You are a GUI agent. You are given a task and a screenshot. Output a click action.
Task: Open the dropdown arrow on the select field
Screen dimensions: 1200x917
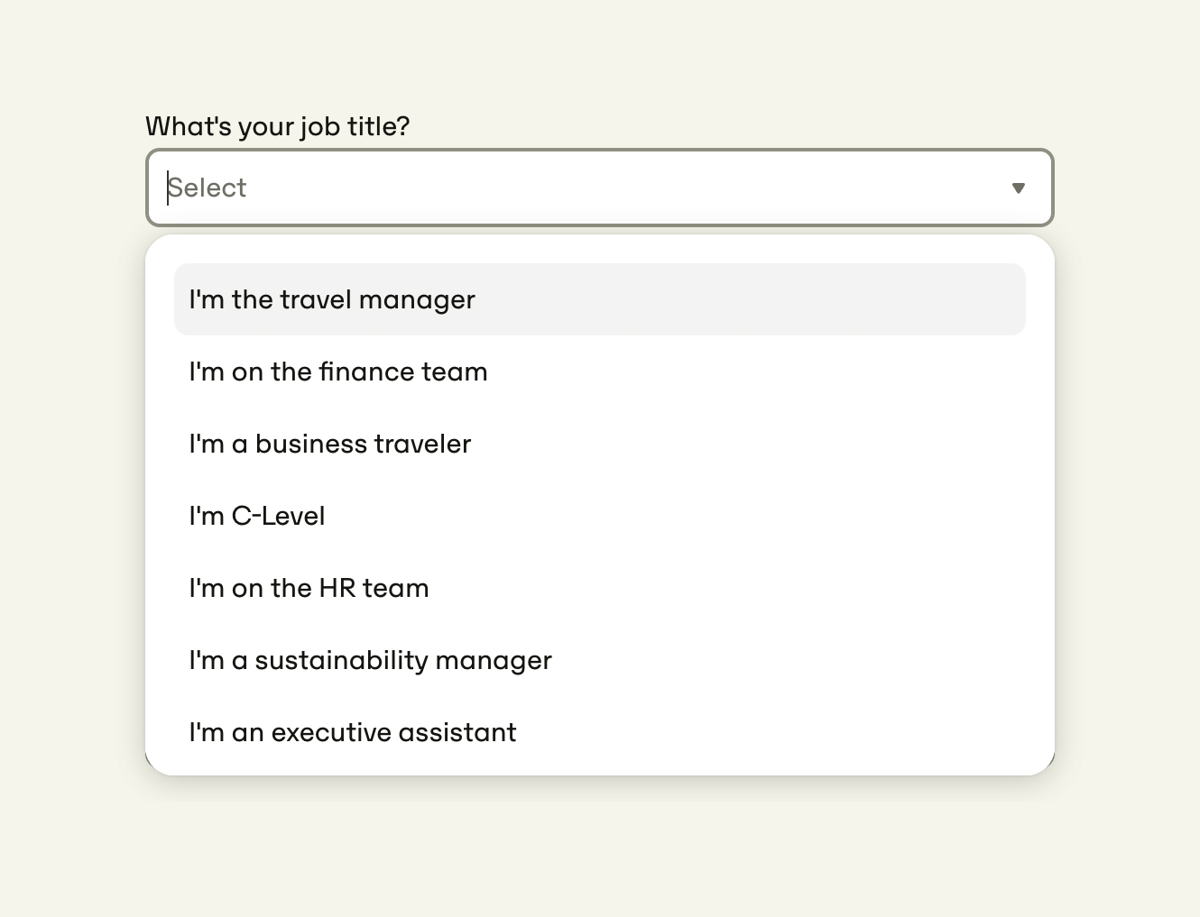point(1019,188)
